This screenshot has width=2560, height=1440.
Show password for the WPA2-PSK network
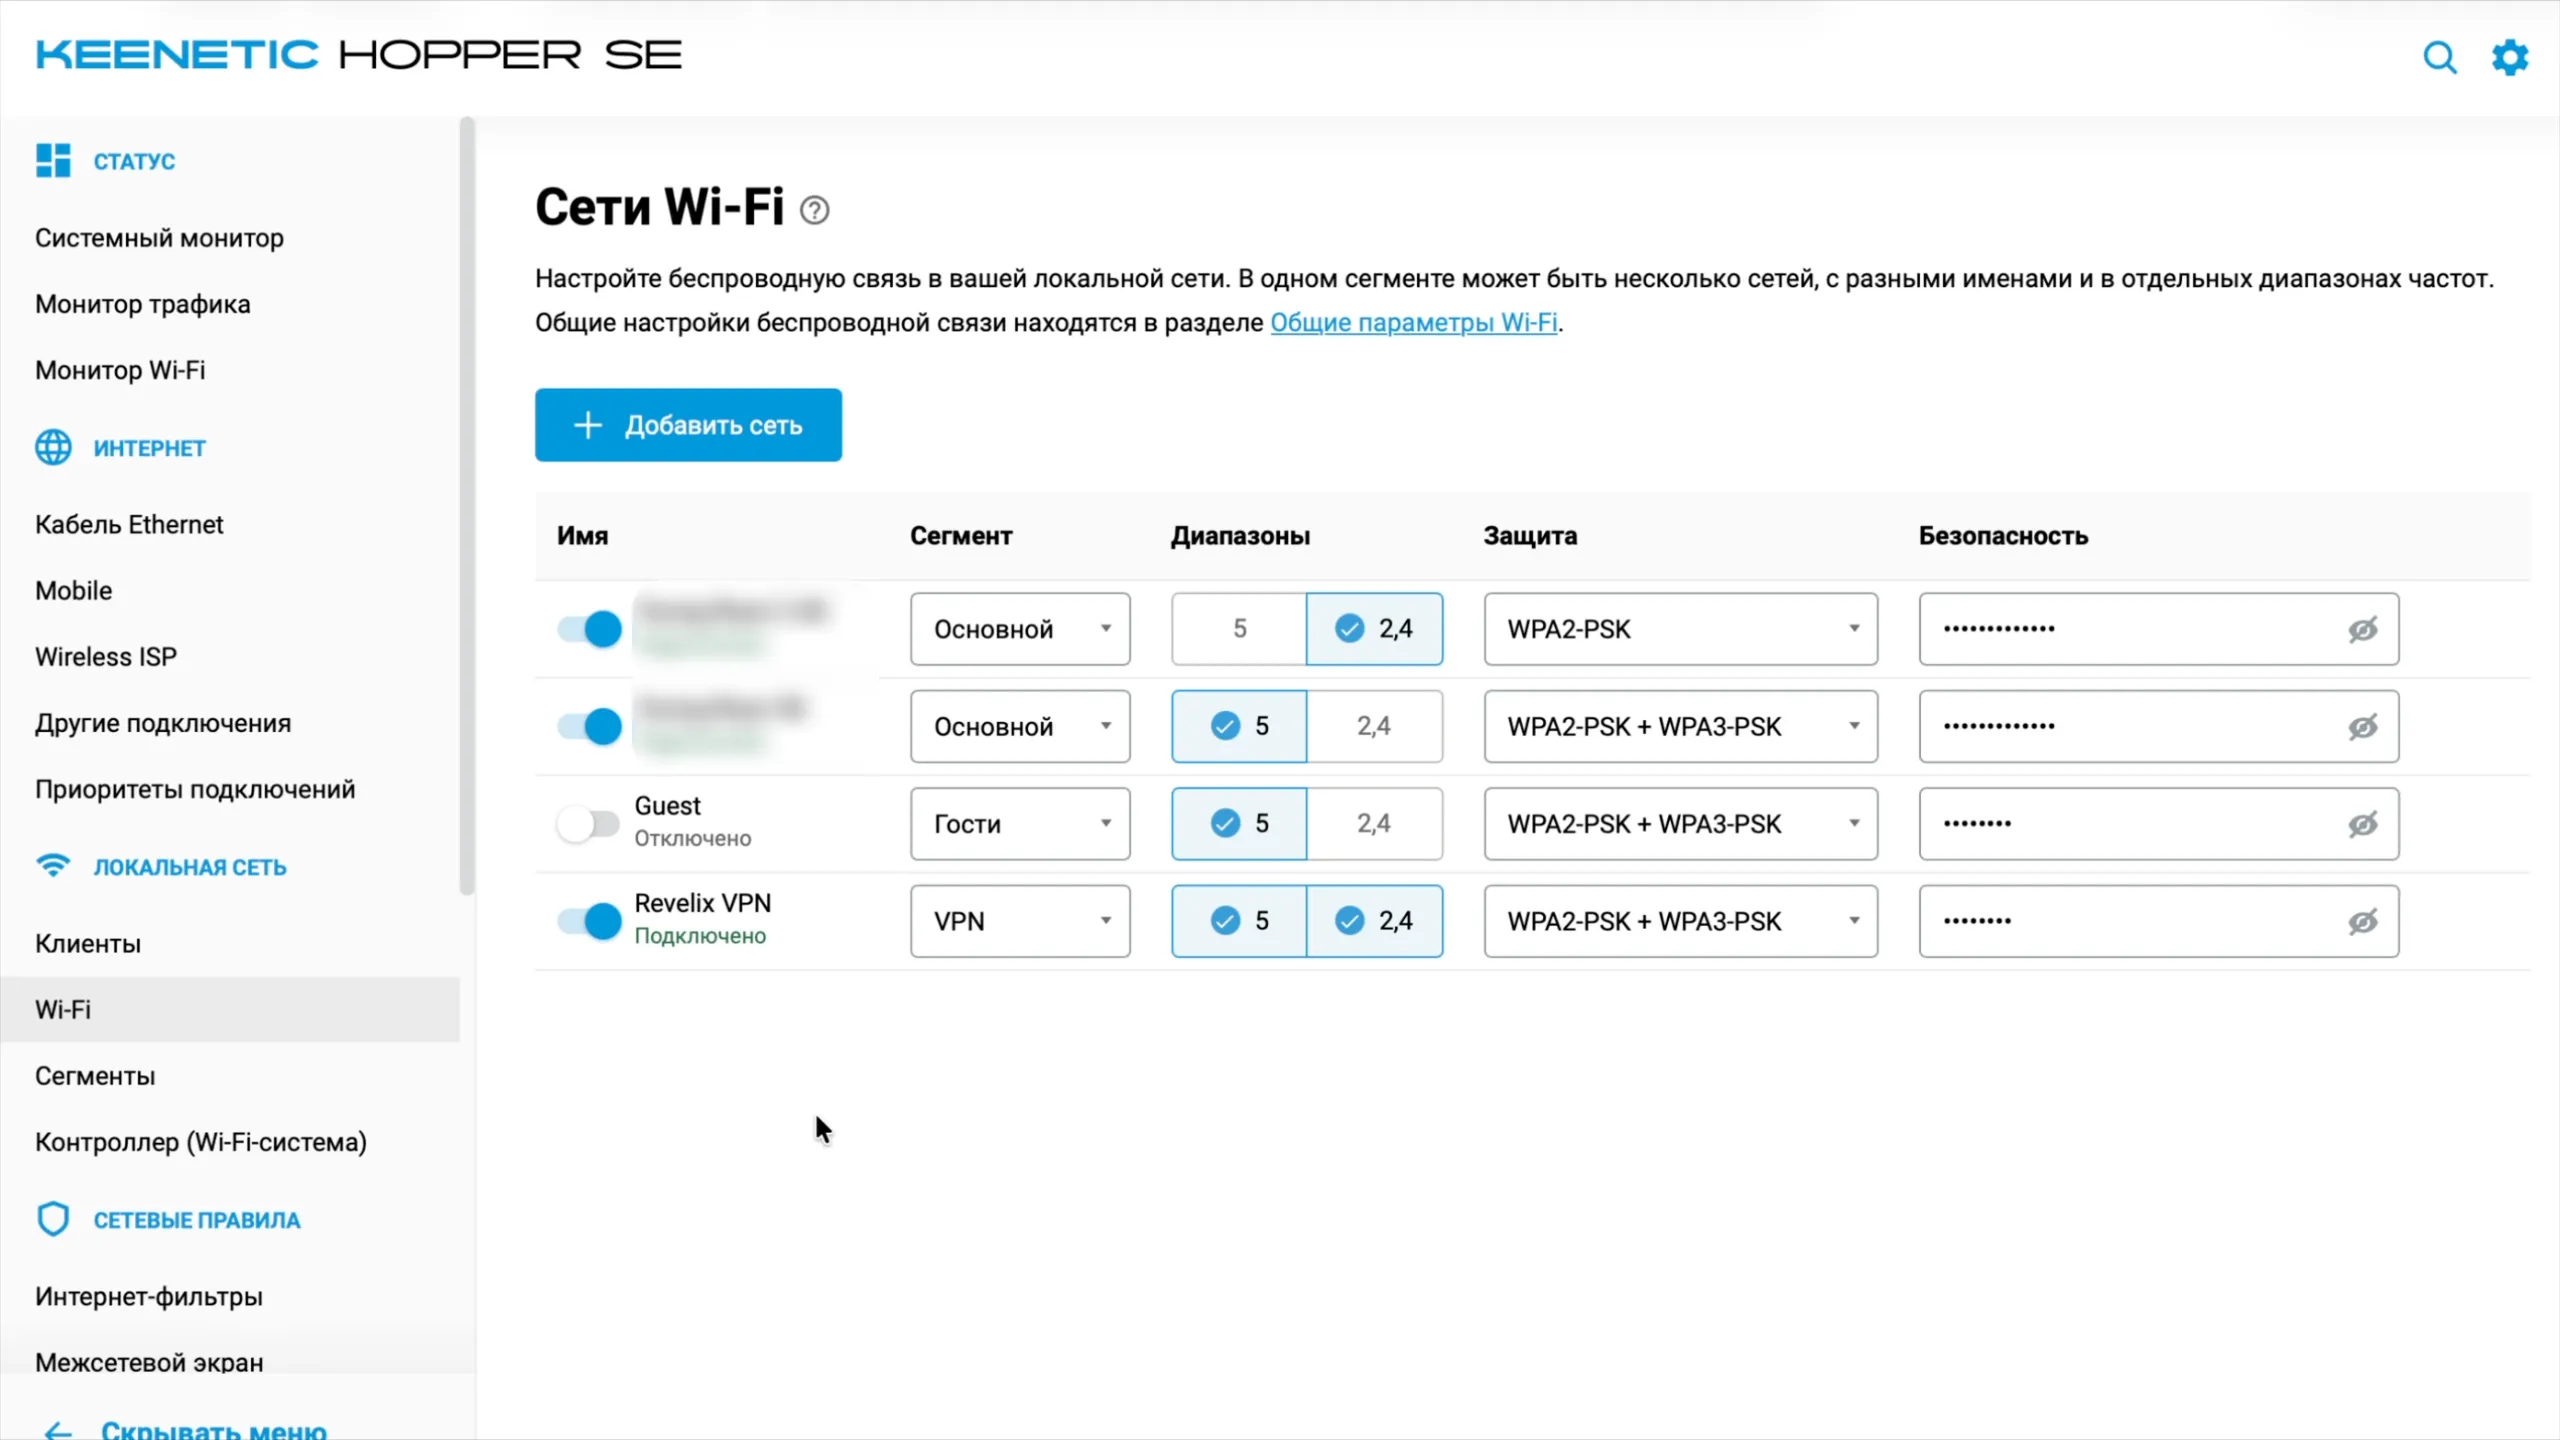[x=2363, y=629]
